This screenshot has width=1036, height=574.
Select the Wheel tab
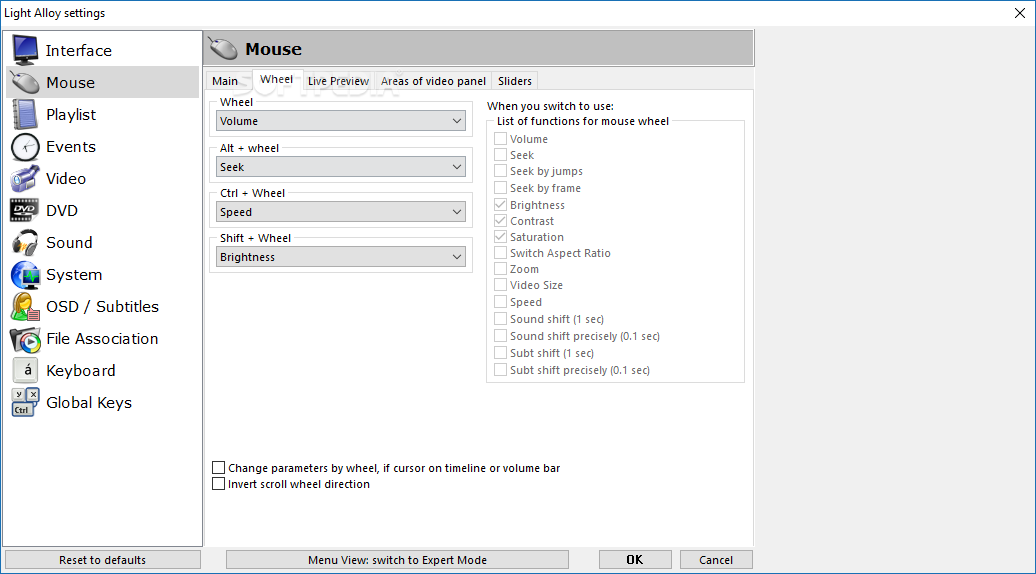click(276, 79)
